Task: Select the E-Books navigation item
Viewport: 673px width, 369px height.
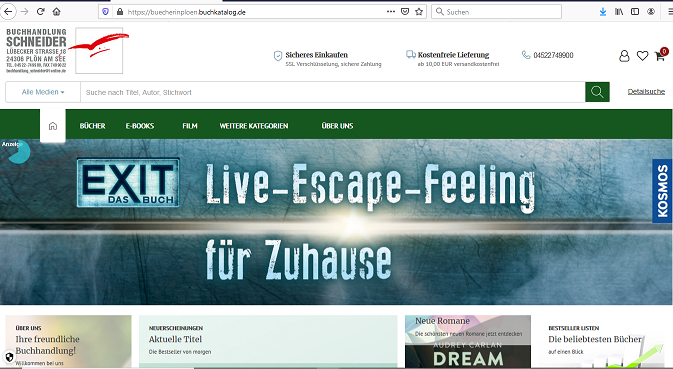Action: pos(140,126)
